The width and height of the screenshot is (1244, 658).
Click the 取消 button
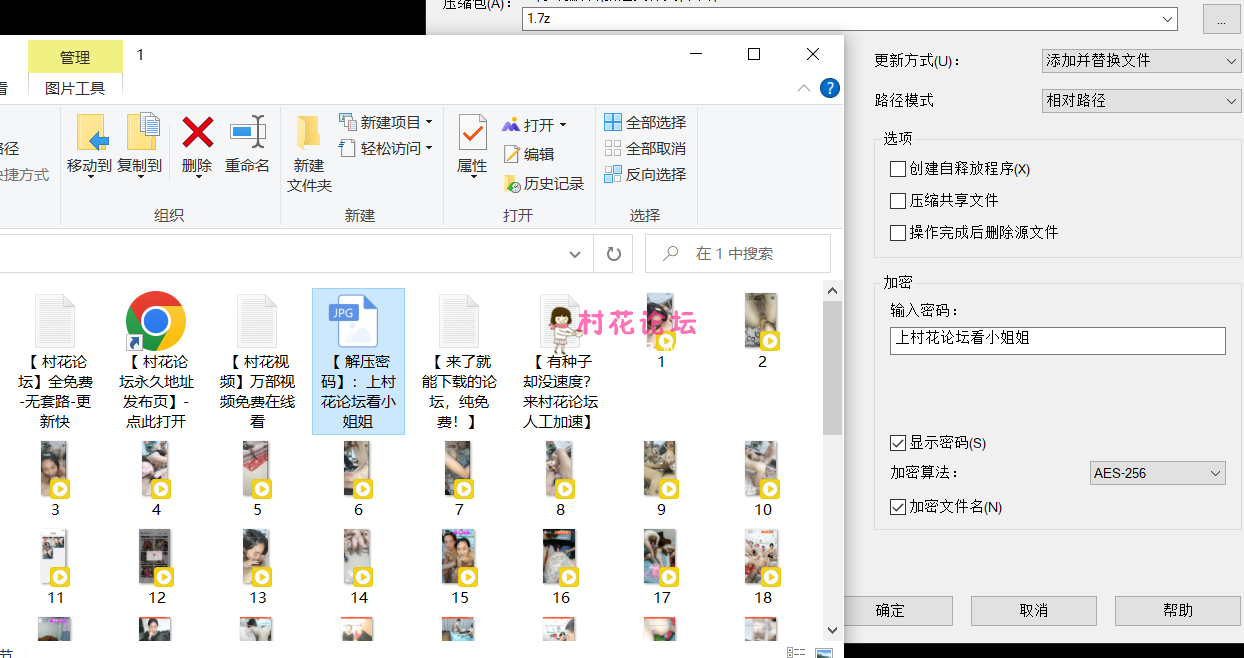click(x=1034, y=611)
